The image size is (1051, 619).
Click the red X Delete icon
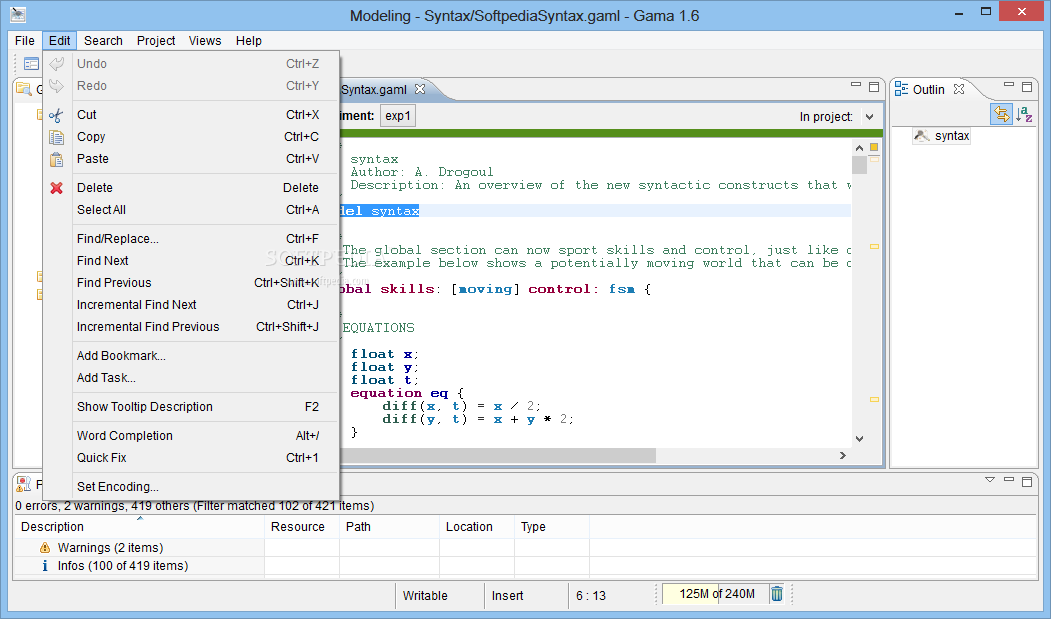[x=56, y=188]
